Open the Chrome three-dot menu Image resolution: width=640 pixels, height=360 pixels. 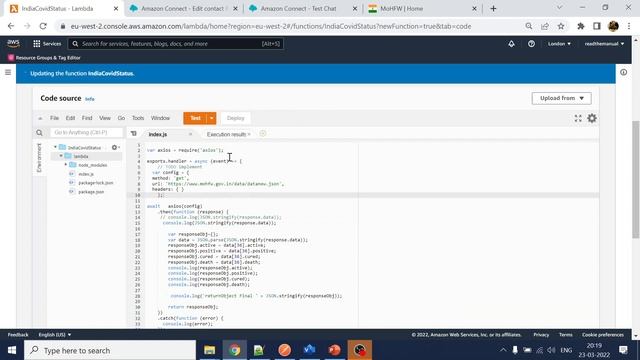(629, 26)
